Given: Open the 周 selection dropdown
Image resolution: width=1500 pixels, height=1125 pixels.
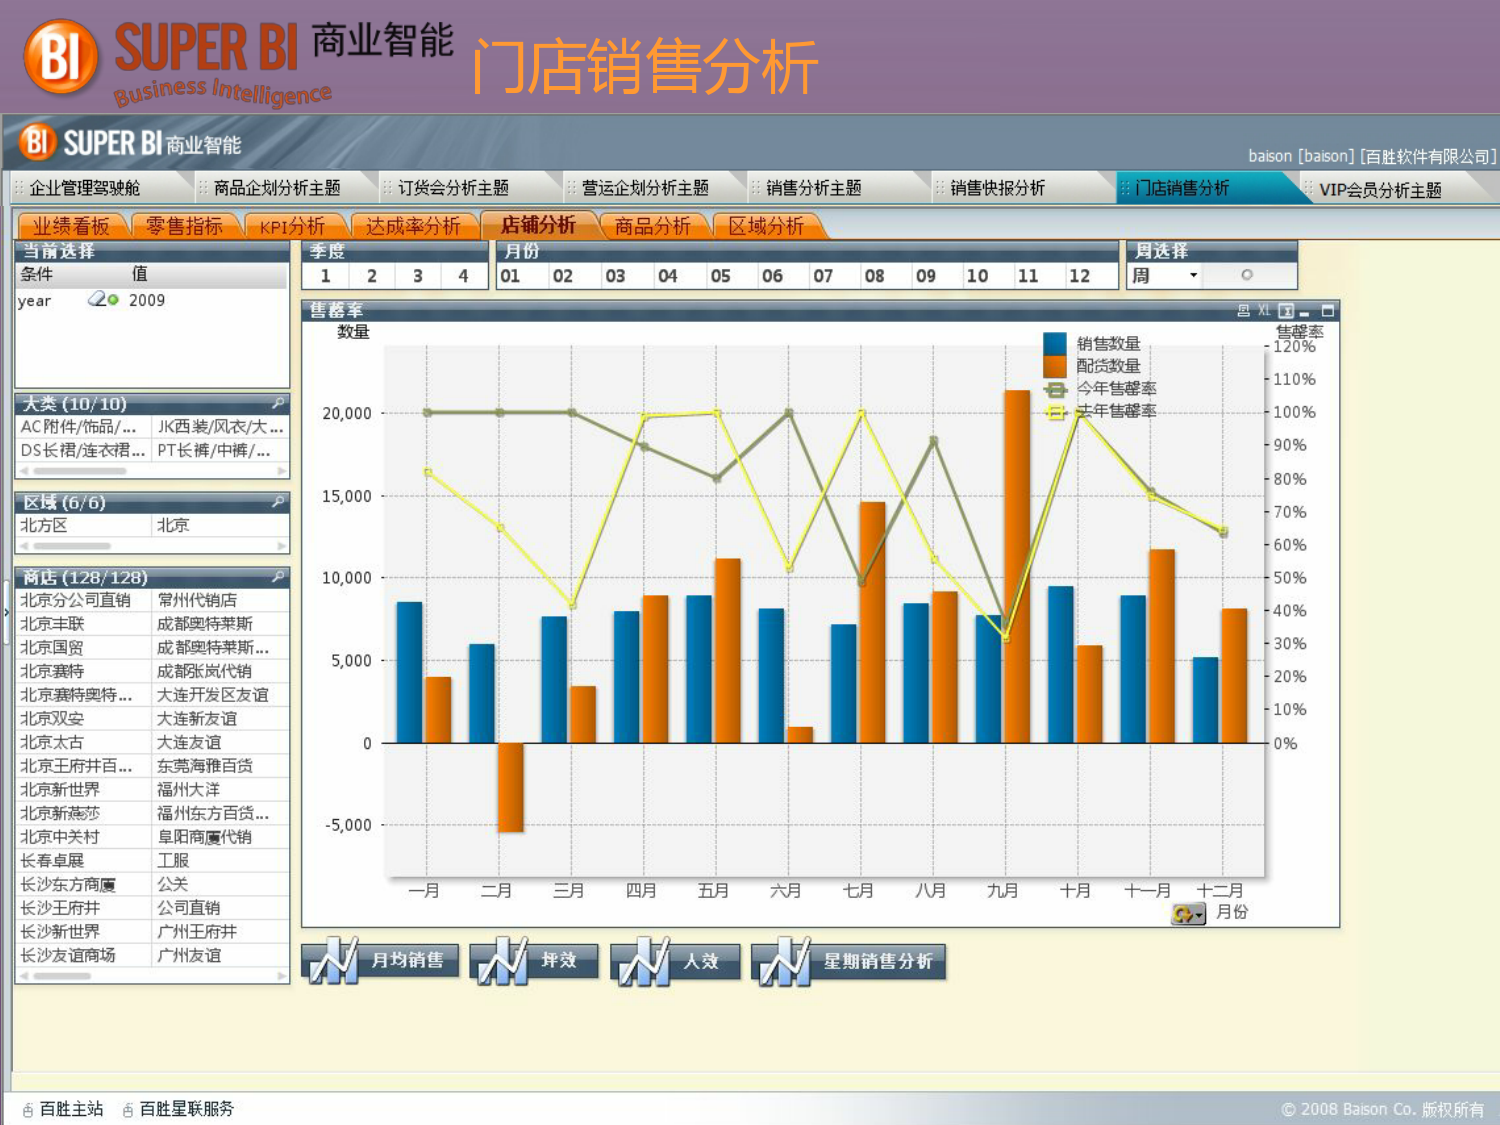Looking at the screenshot, I should [1193, 275].
